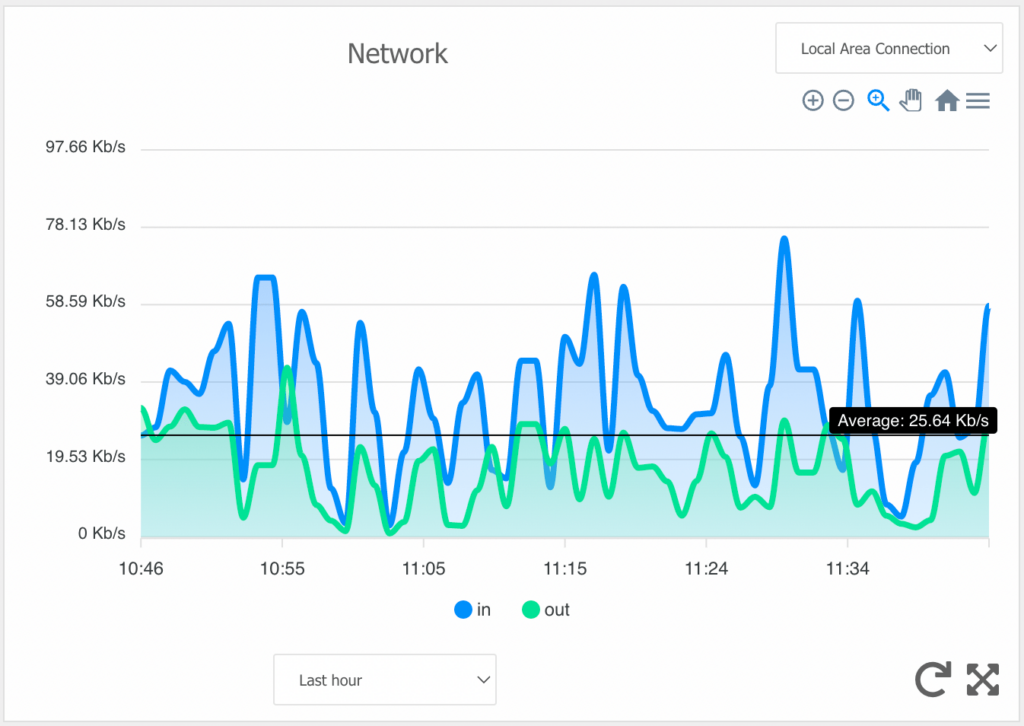Screen dimensions: 1024x726
Task: Zoom into the chart with plus icon
Action: [813, 100]
